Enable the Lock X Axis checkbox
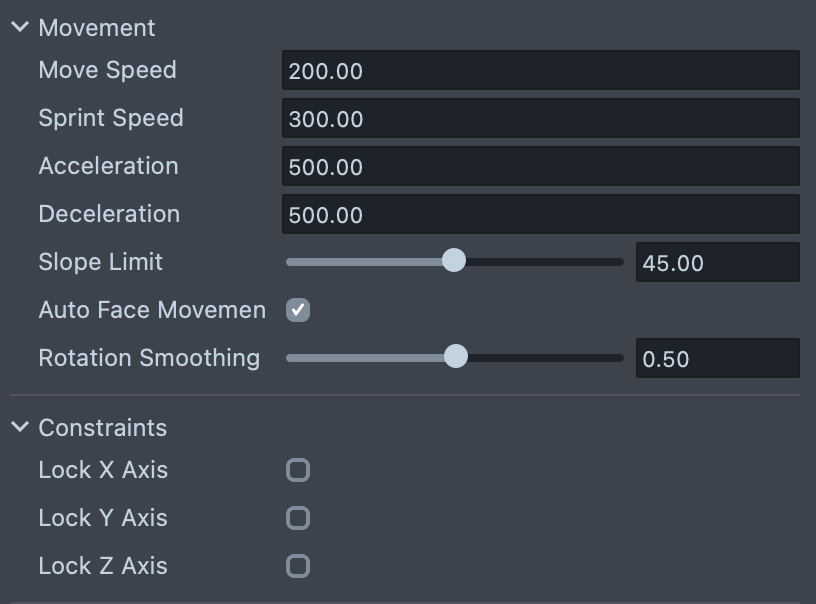 [x=298, y=470]
